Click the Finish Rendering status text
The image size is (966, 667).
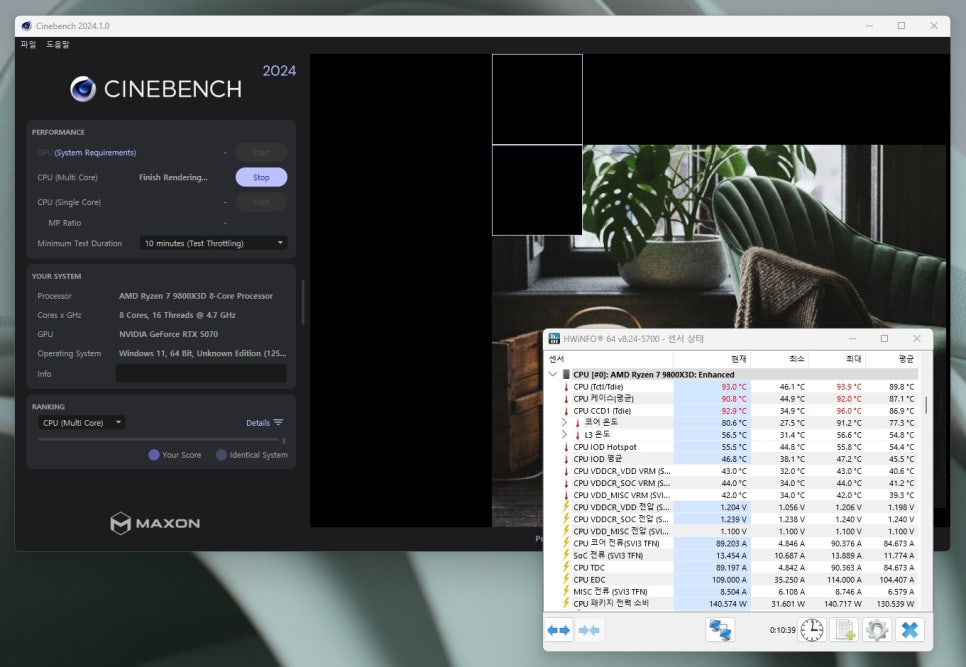[x=173, y=177]
